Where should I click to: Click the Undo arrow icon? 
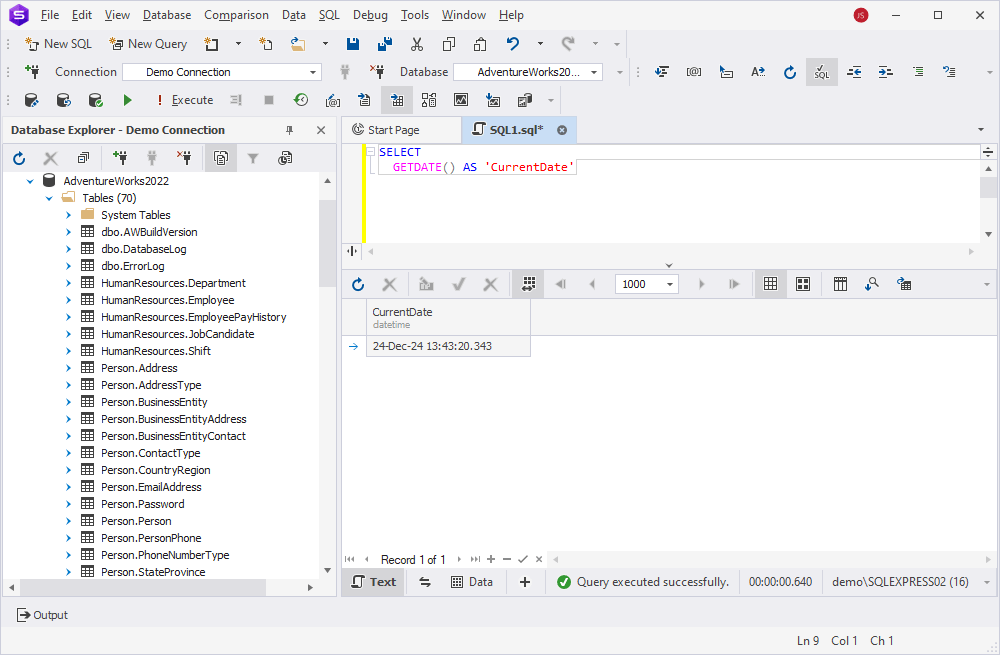[x=513, y=43]
